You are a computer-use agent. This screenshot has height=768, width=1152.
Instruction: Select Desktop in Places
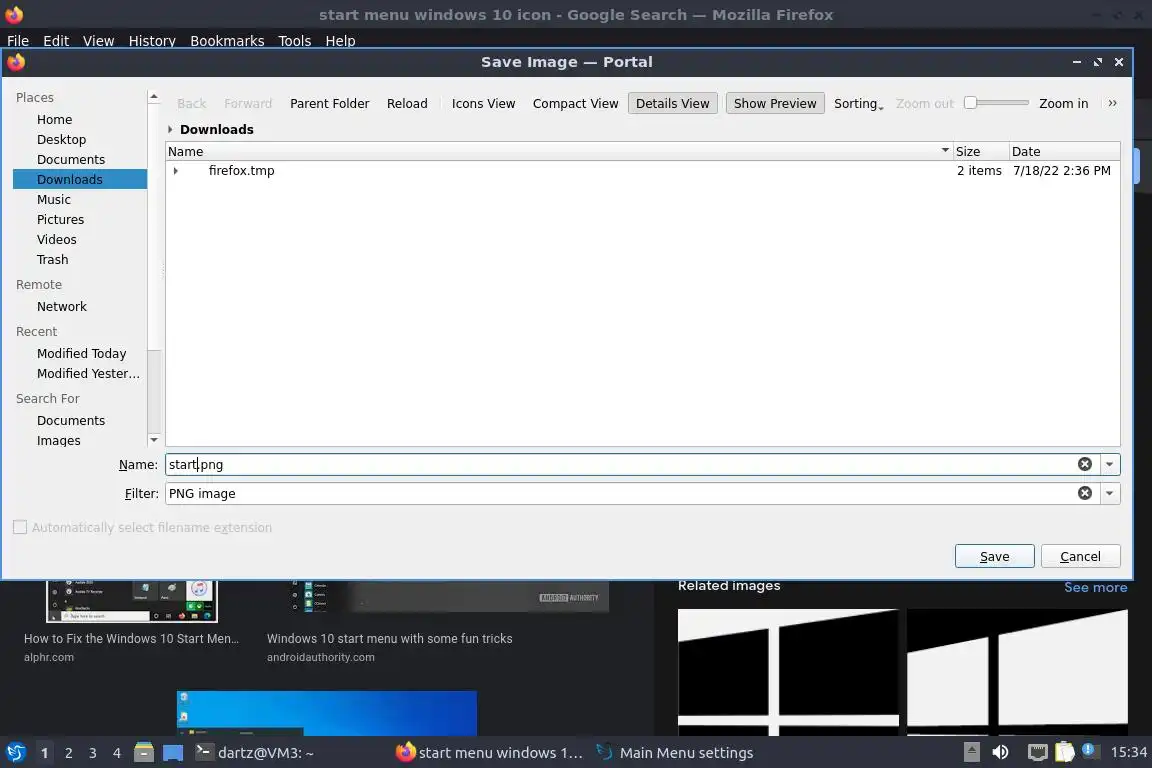coord(61,139)
